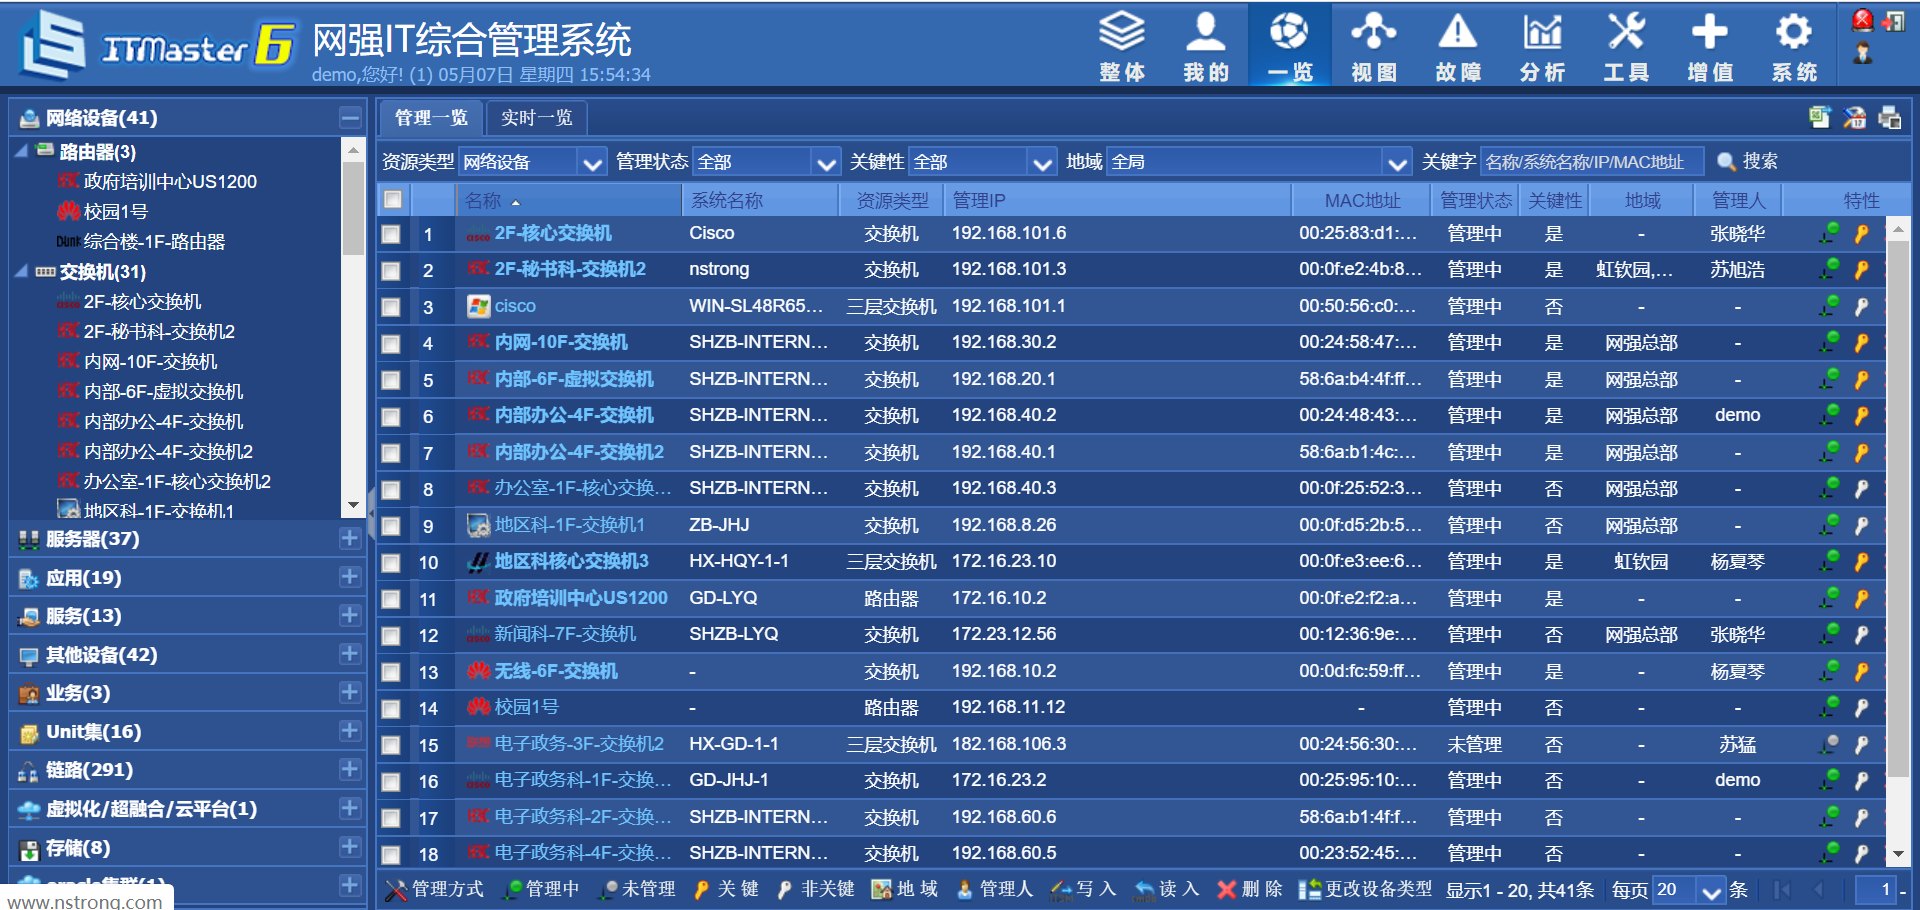Open the 每页 page-size dropdown

point(1689,890)
